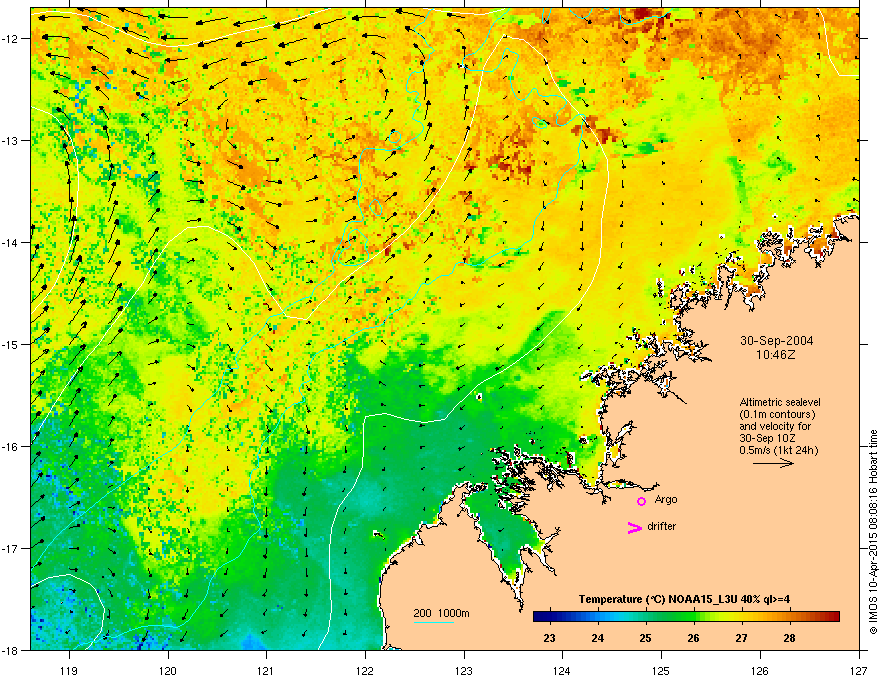Click longitude label 127 on bottom axis

tap(859, 670)
